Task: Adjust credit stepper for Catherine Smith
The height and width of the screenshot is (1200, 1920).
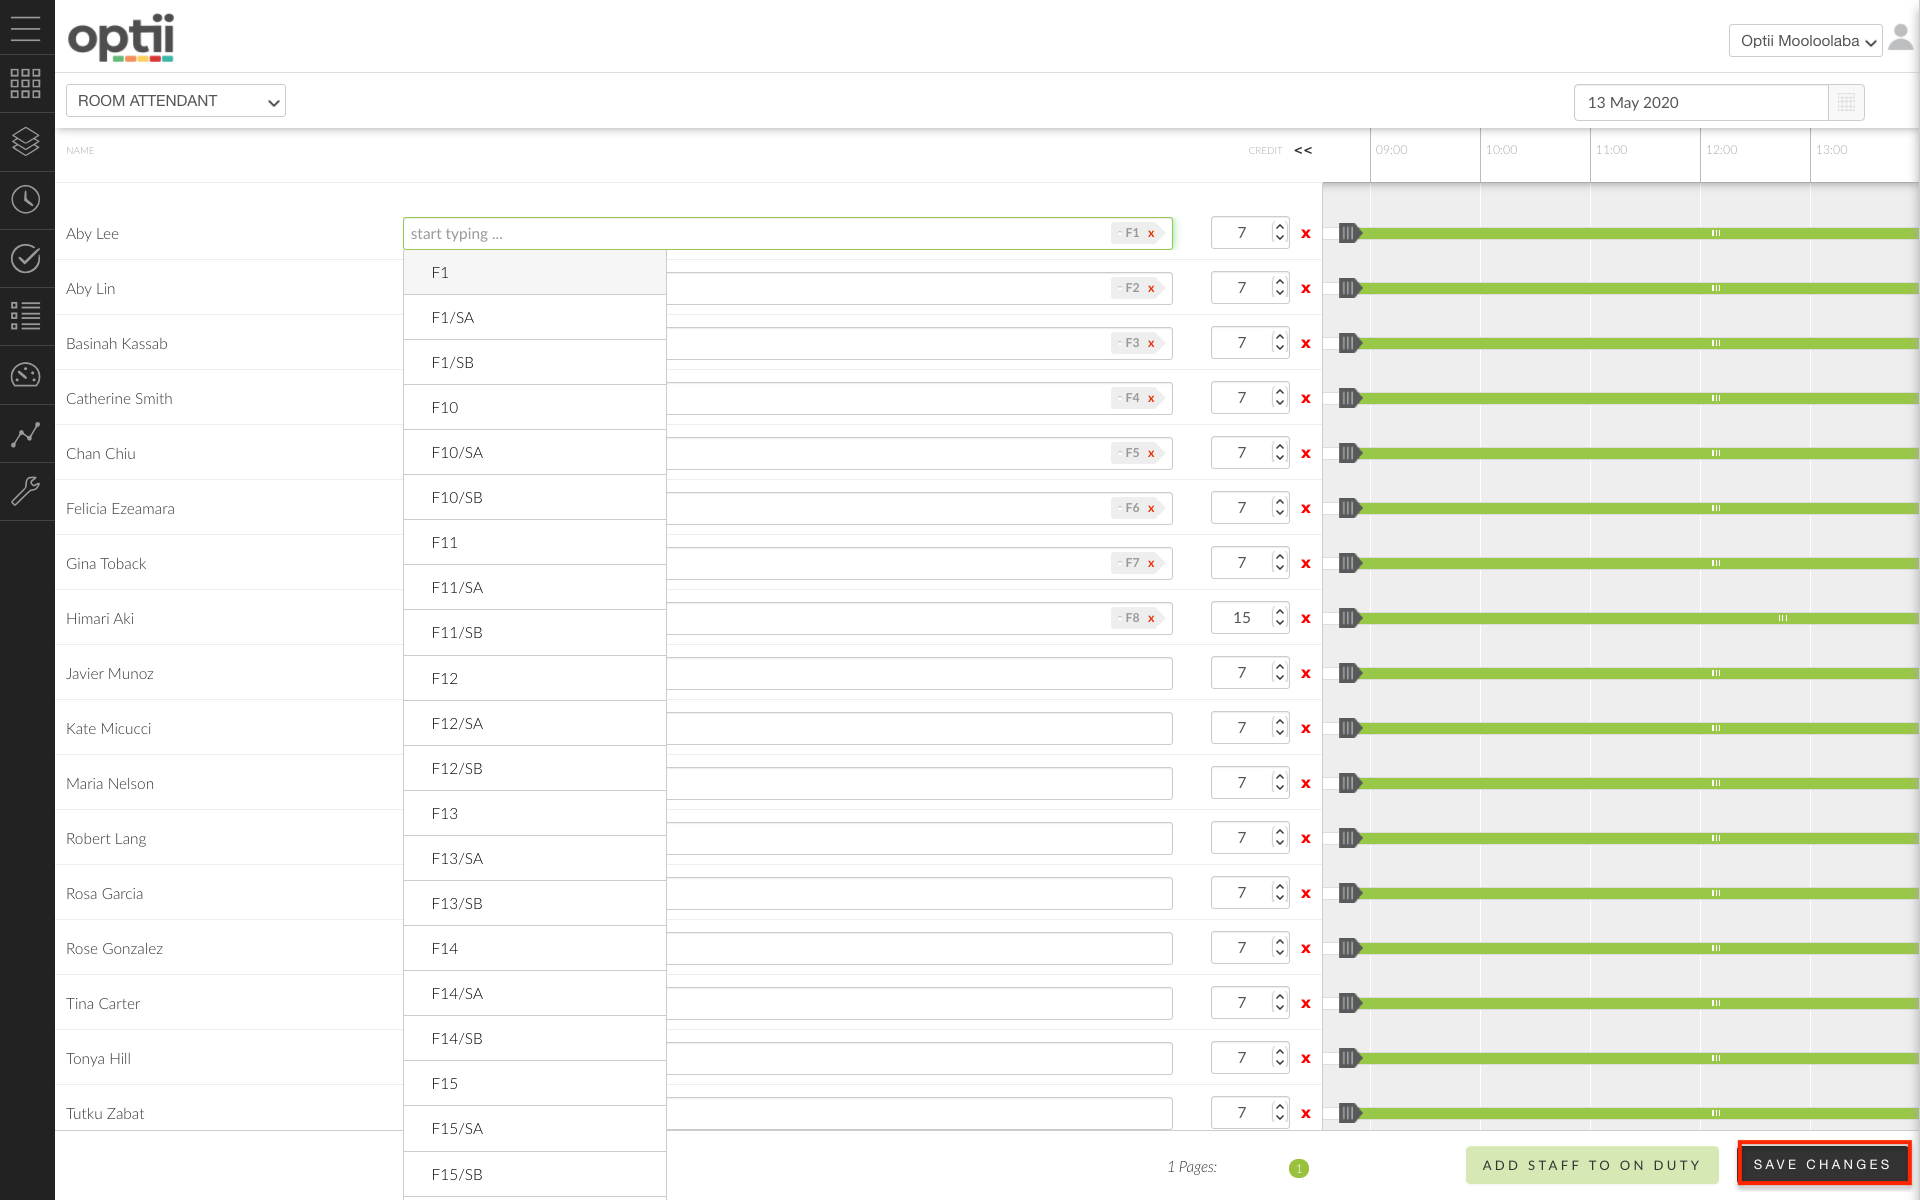Action: pyautogui.click(x=1279, y=398)
